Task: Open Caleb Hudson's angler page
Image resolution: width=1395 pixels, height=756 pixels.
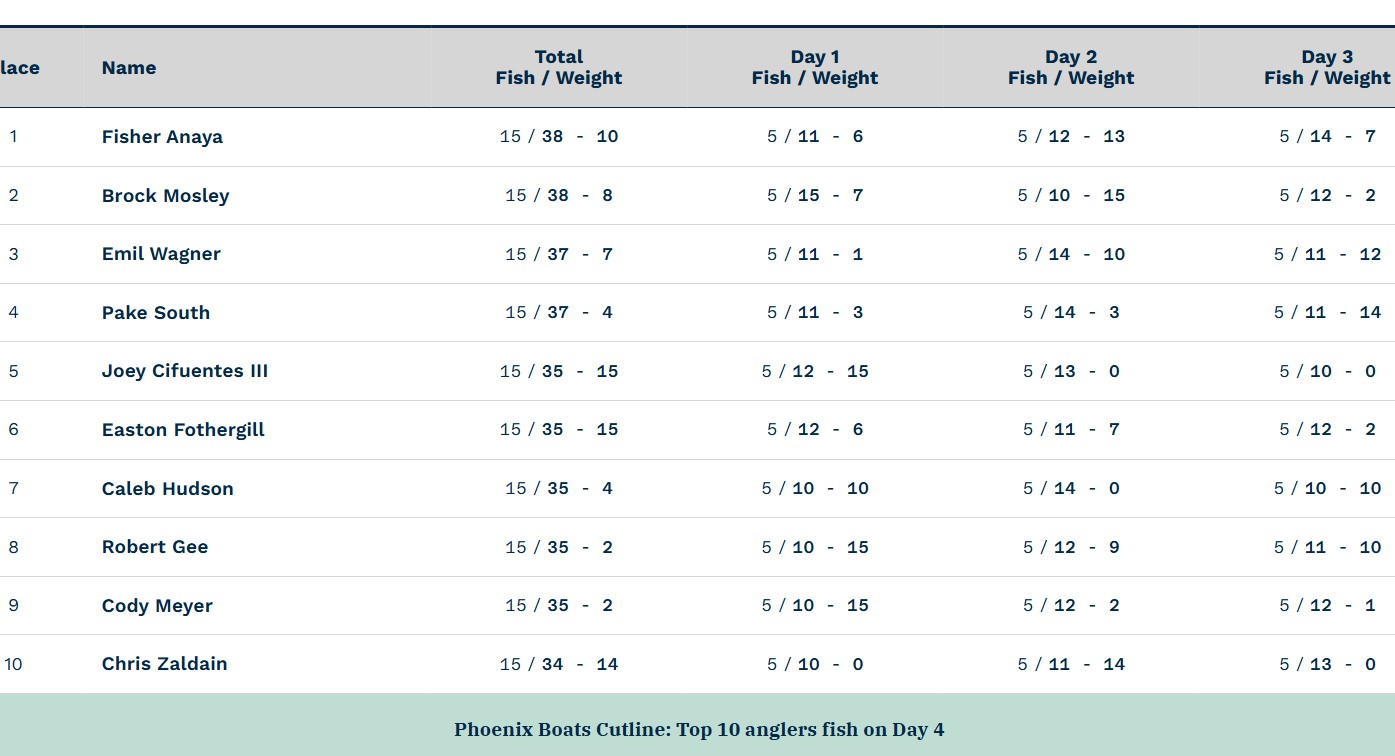Action: [167, 489]
